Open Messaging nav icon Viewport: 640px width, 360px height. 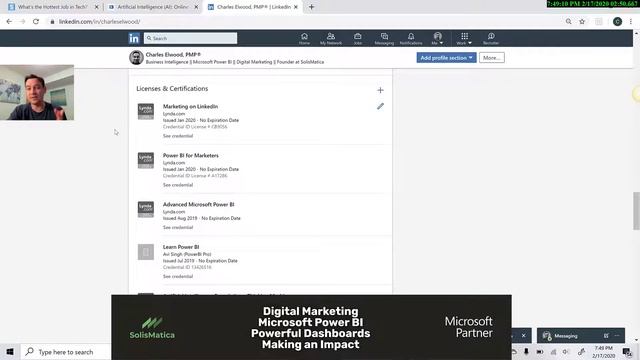384,38
